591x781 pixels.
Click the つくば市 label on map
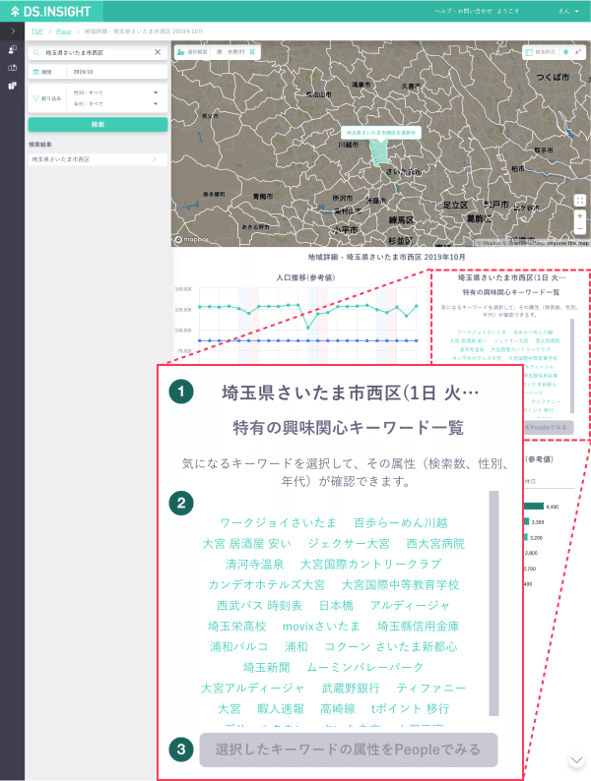click(553, 77)
